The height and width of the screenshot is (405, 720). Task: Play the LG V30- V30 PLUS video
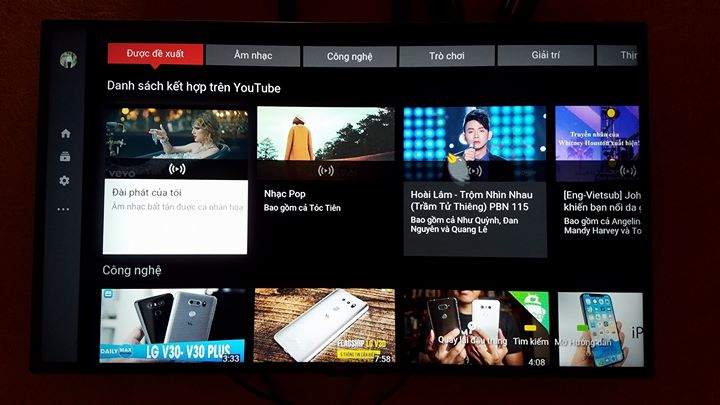point(173,326)
